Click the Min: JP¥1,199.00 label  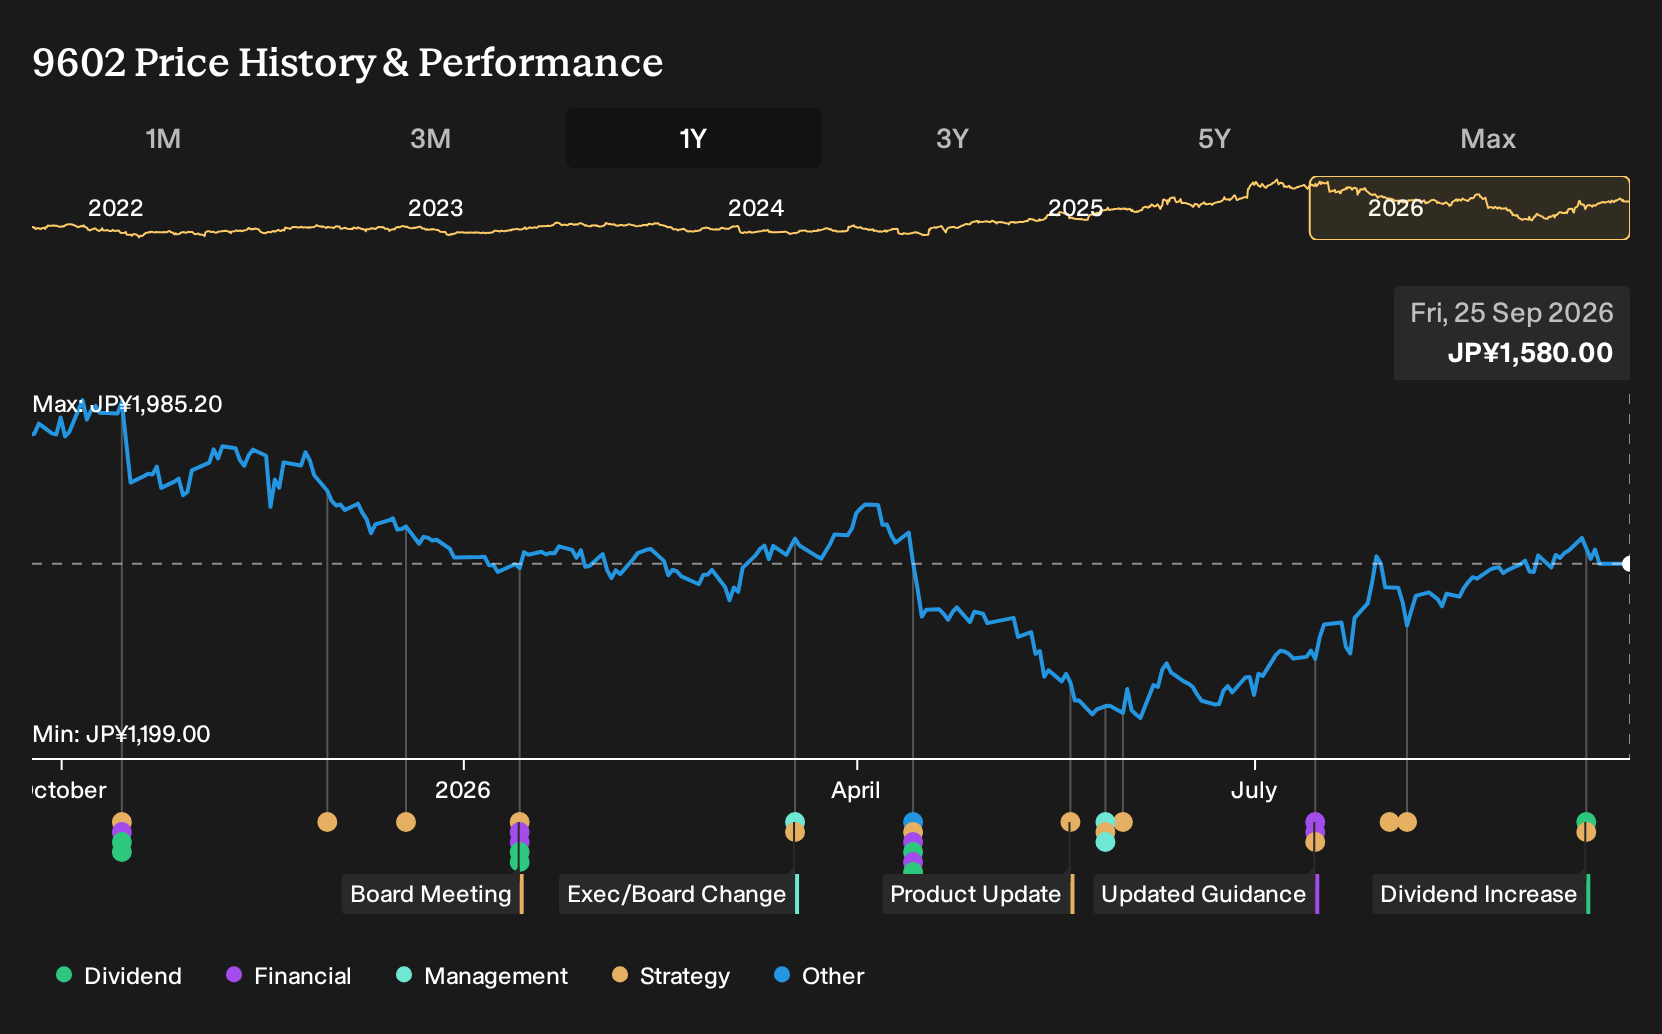pyautogui.click(x=122, y=734)
